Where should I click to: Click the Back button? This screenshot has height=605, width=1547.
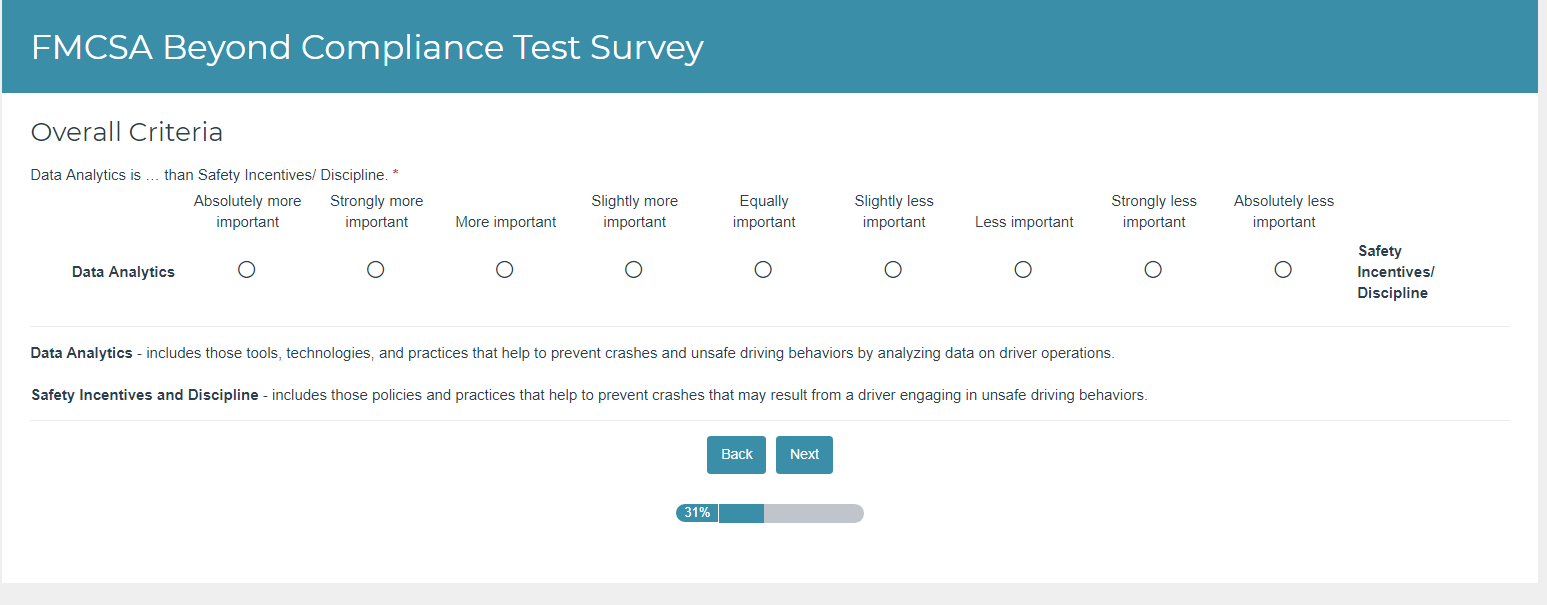pyautogui.click(x=736, y=455)
